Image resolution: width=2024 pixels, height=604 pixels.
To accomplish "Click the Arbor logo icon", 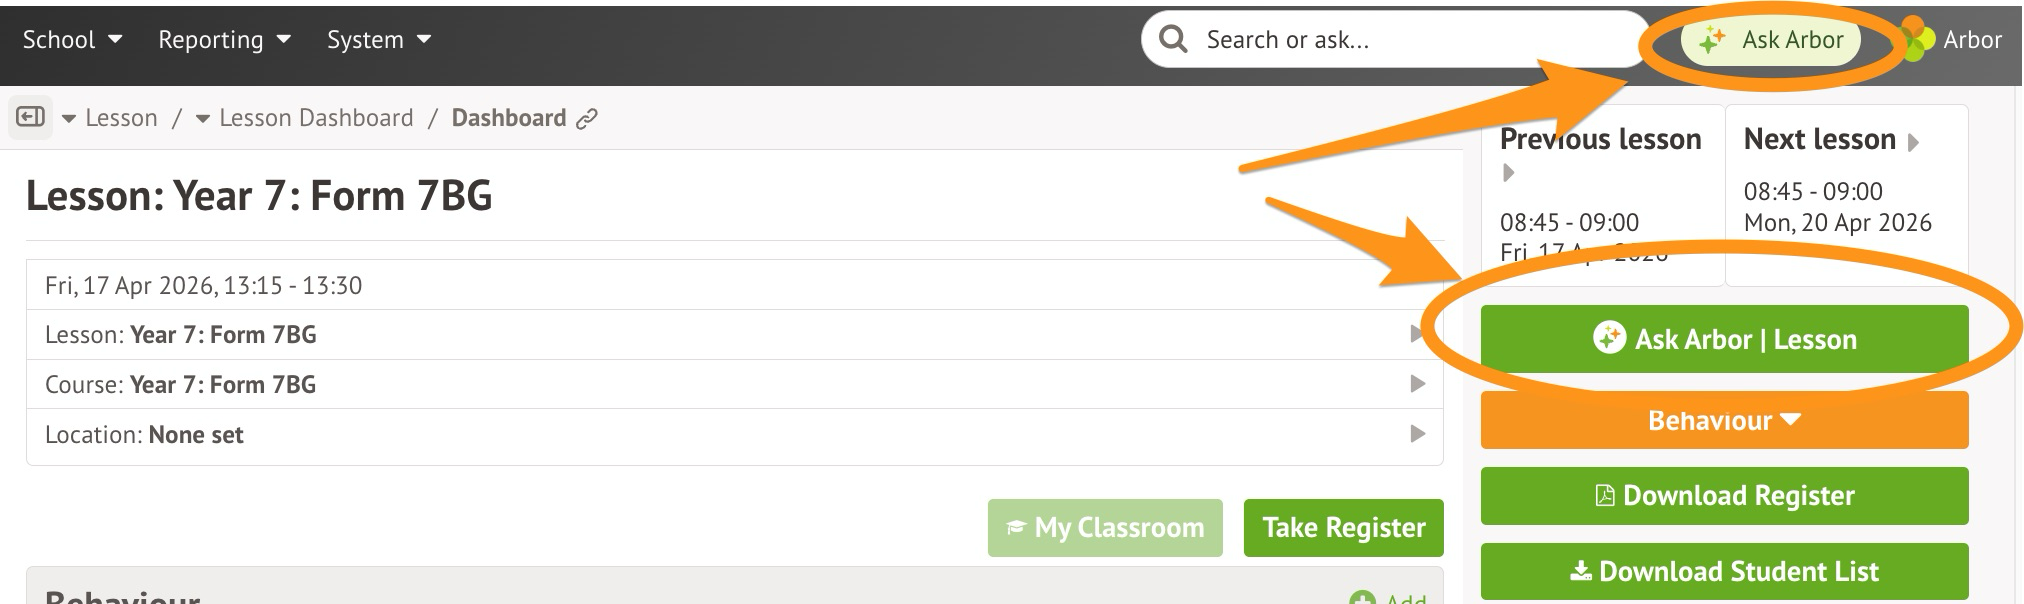I will point(1916,40).
